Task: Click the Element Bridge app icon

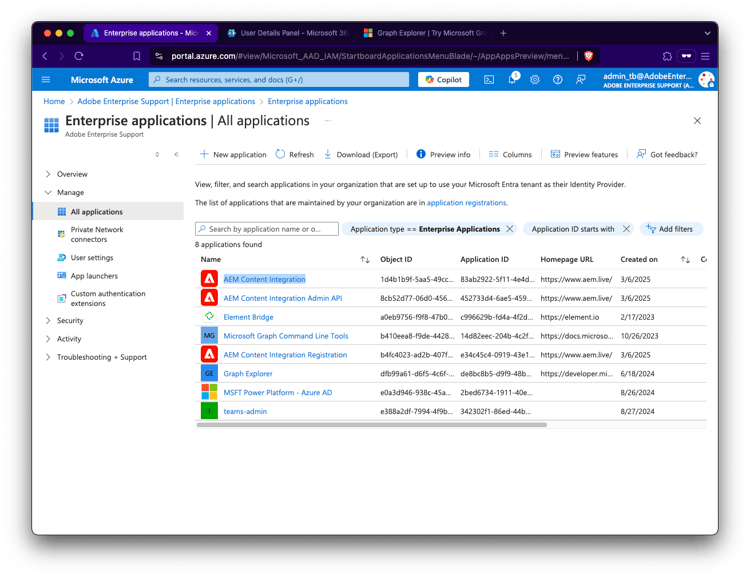Action: click(209, 316)
